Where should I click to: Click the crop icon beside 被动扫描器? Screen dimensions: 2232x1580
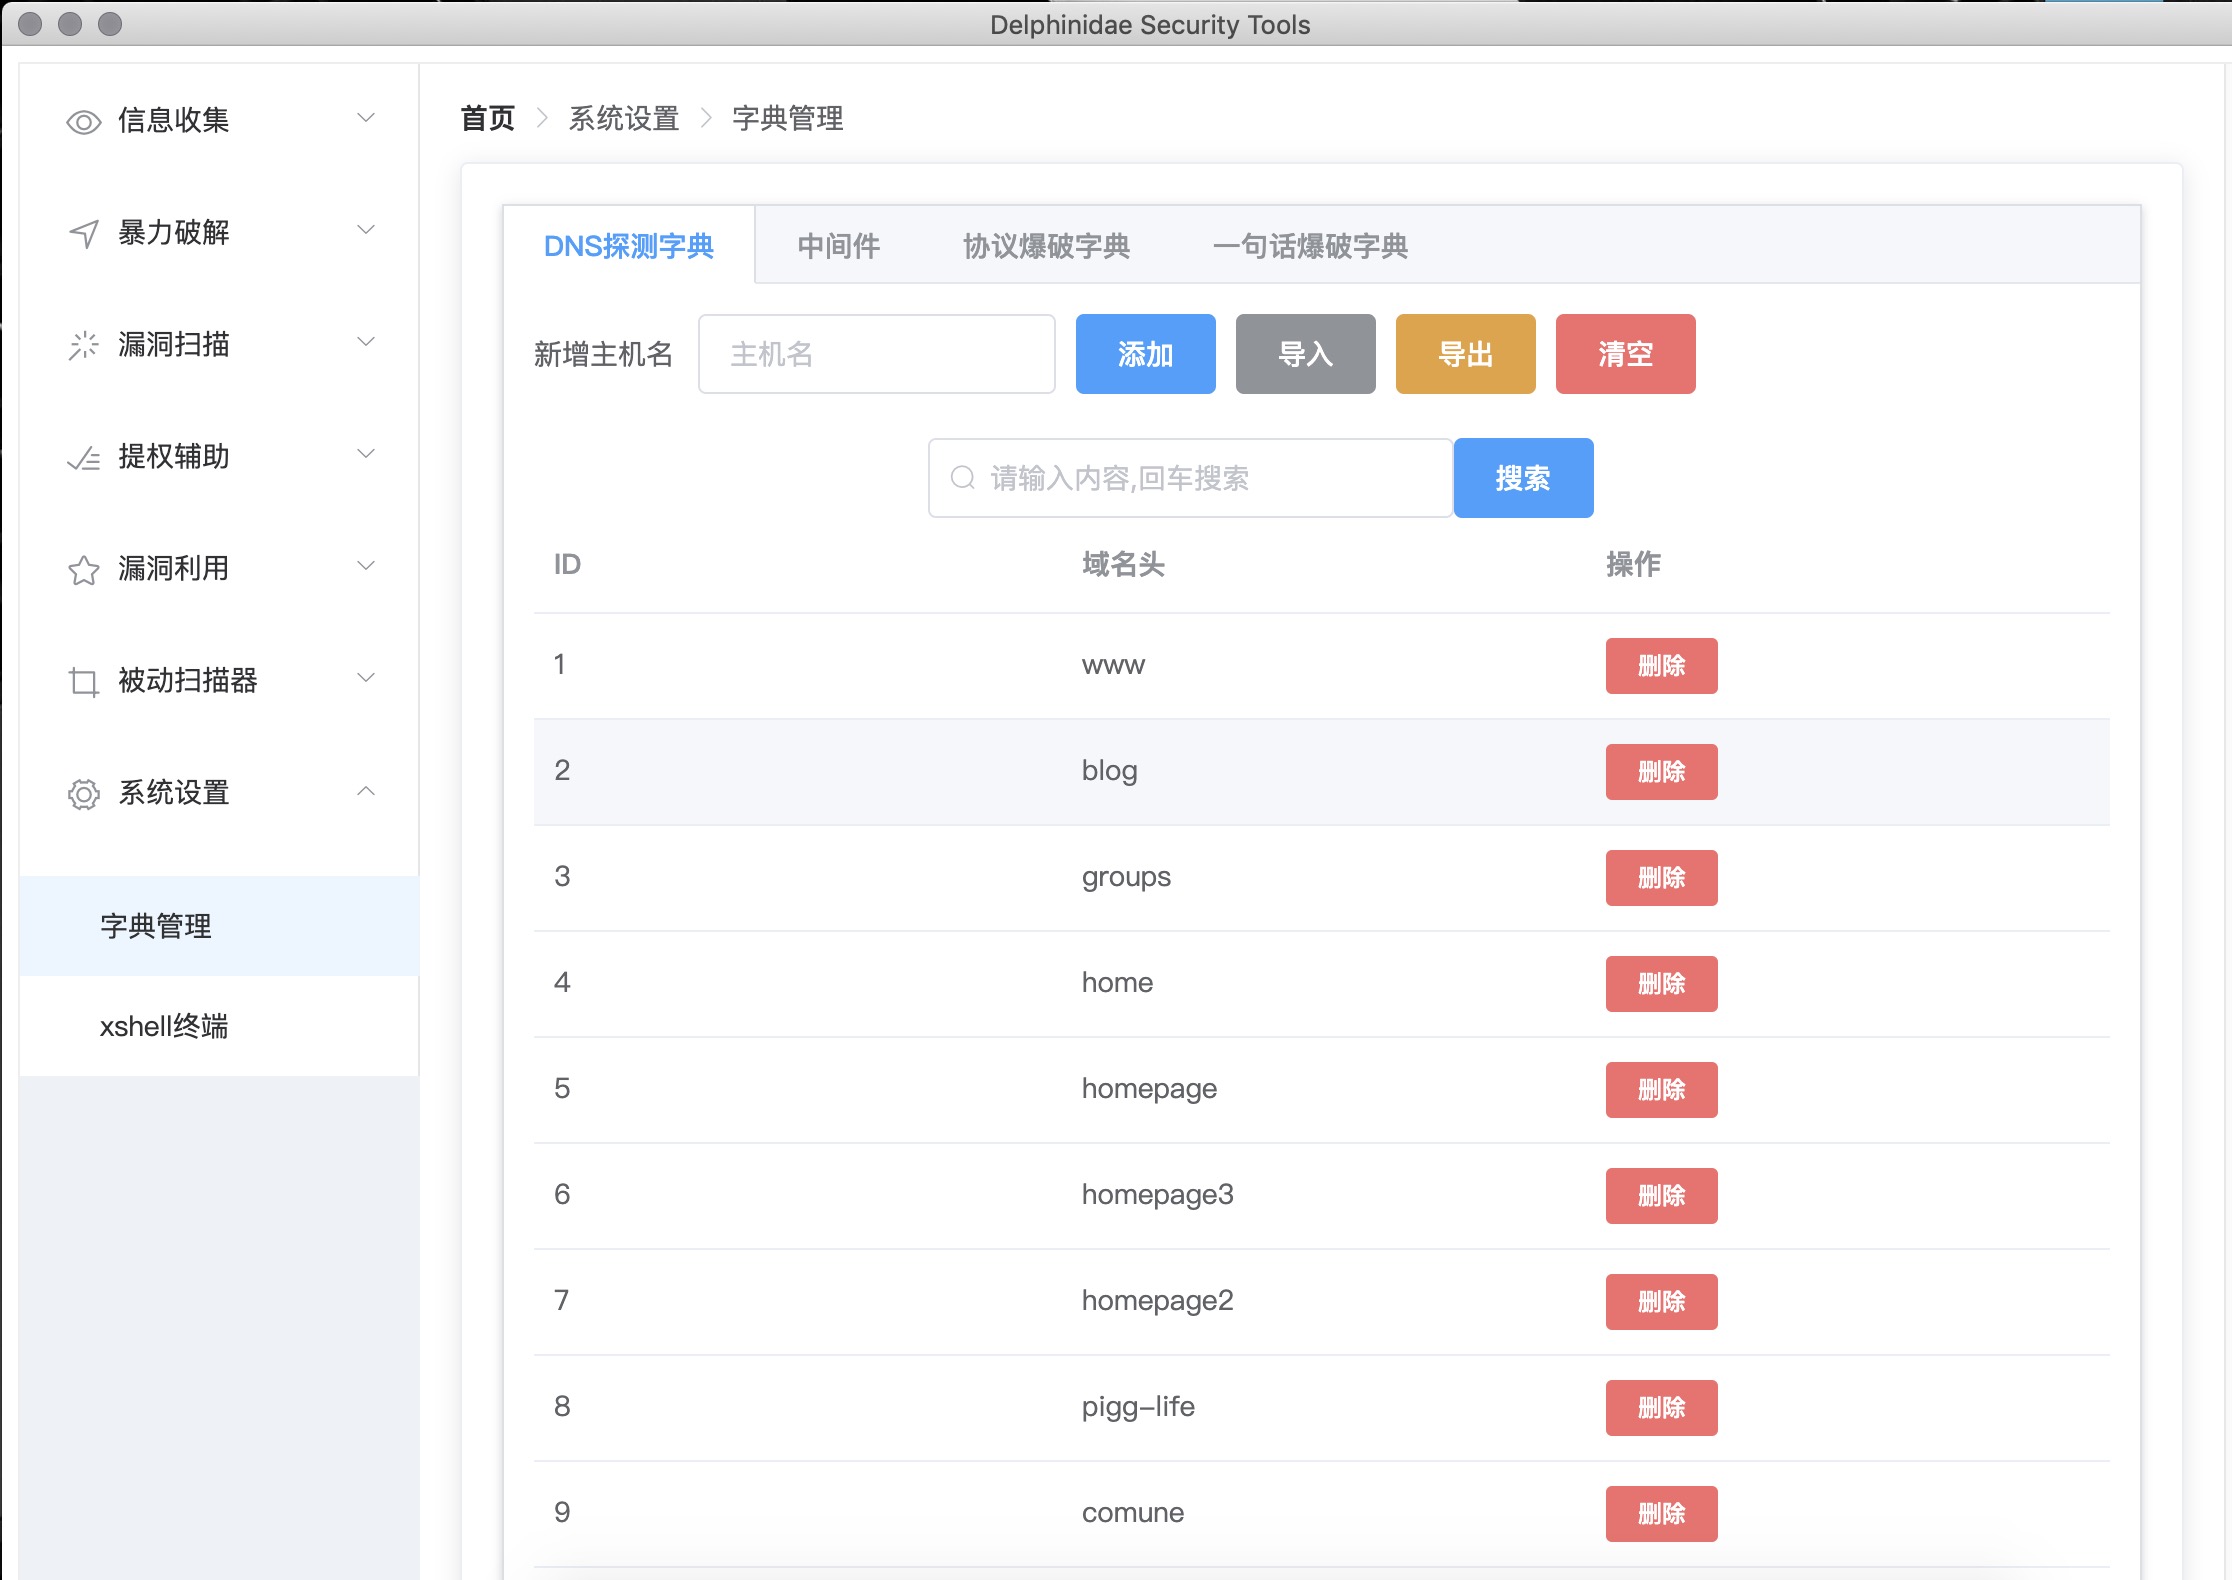(84, 682)
